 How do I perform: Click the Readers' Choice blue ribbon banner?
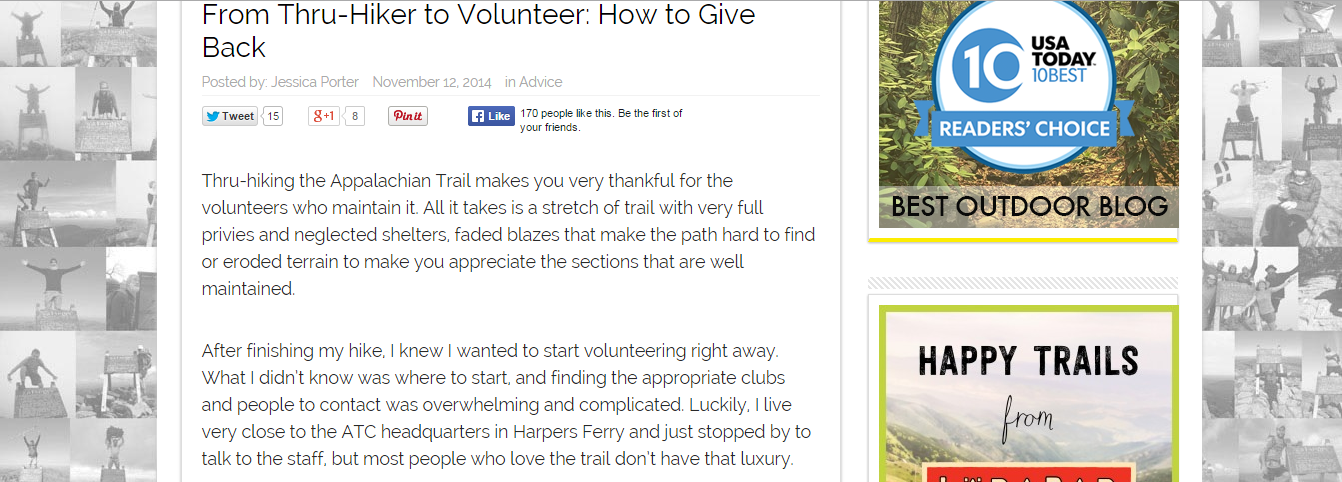(x=1024, y=127)
